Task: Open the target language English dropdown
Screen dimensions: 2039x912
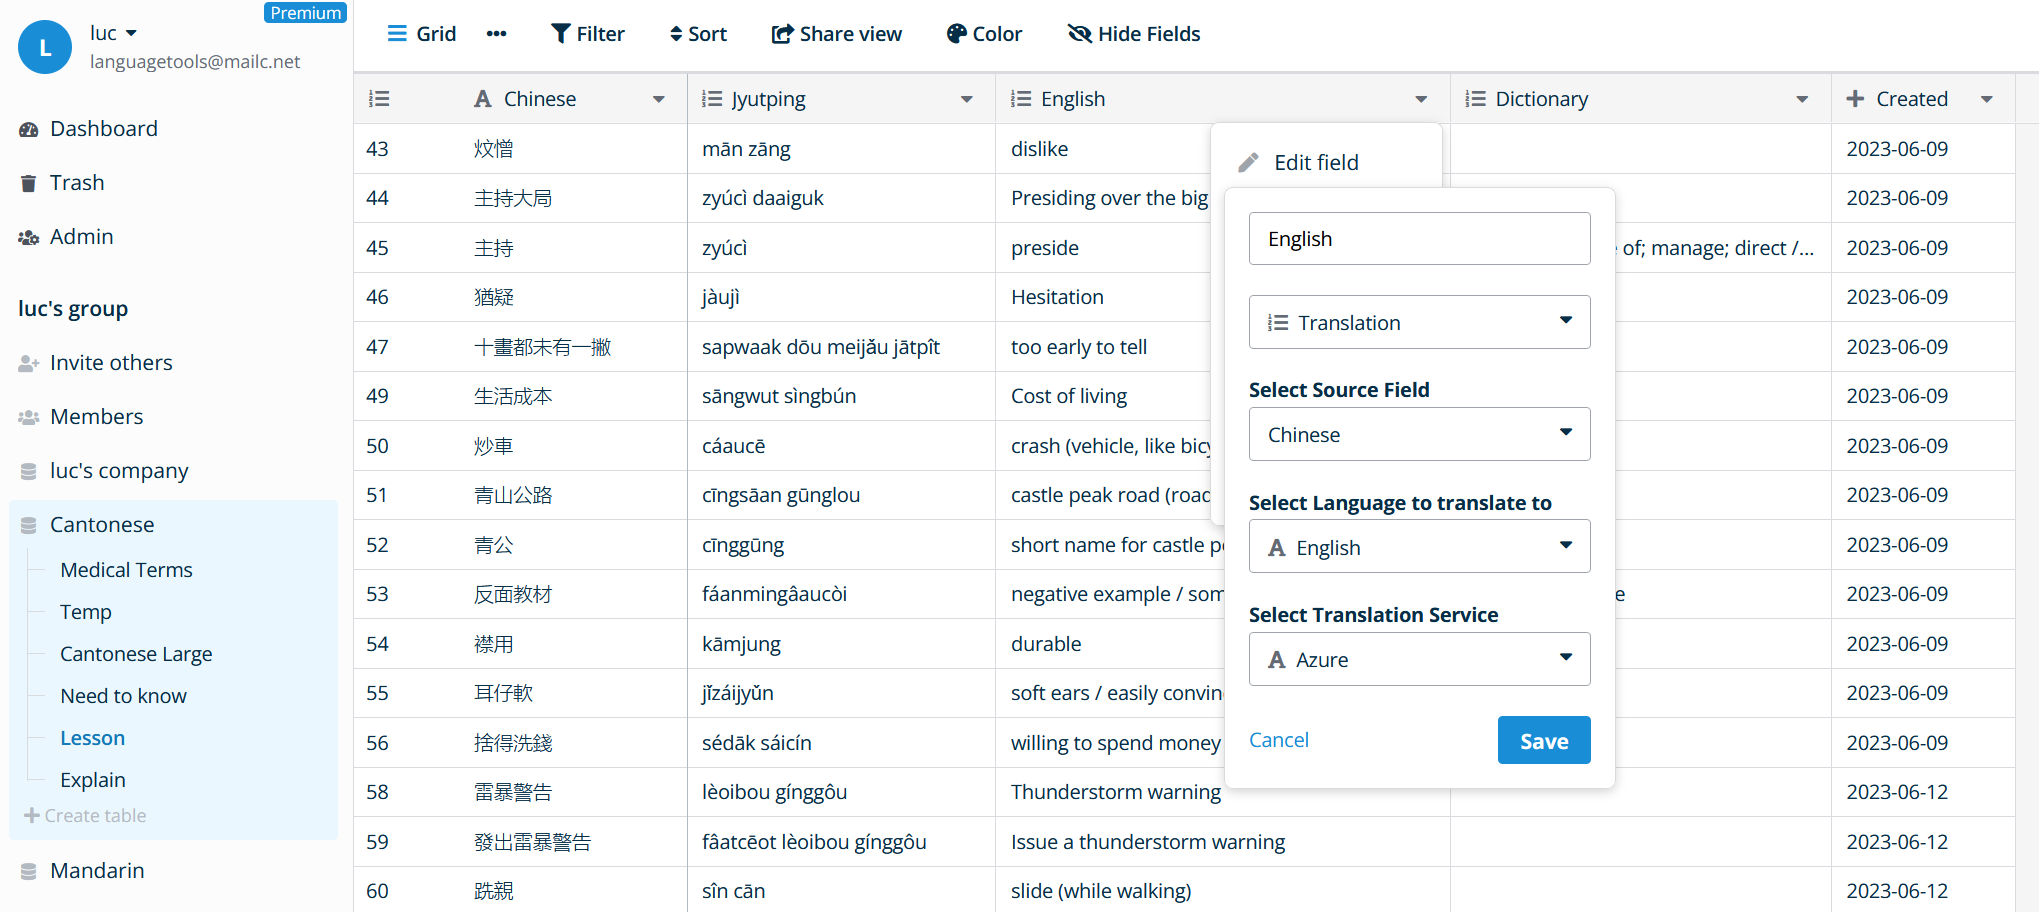Action: pos(1419,547)
